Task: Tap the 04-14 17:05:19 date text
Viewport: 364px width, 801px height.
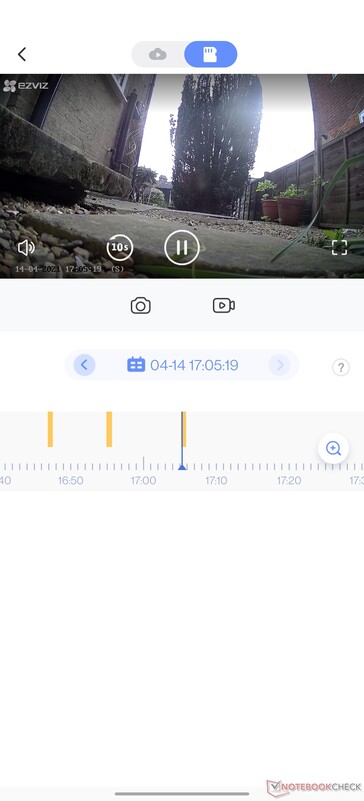Action: coord(194,365)
